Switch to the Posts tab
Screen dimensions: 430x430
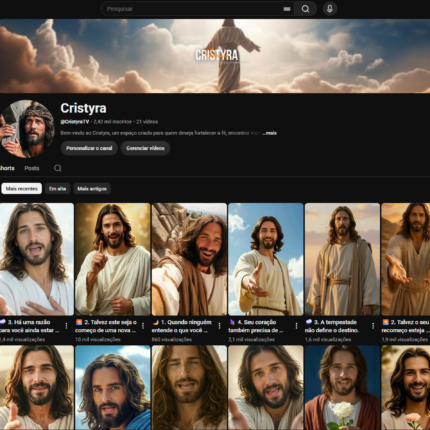pos(32,168)
